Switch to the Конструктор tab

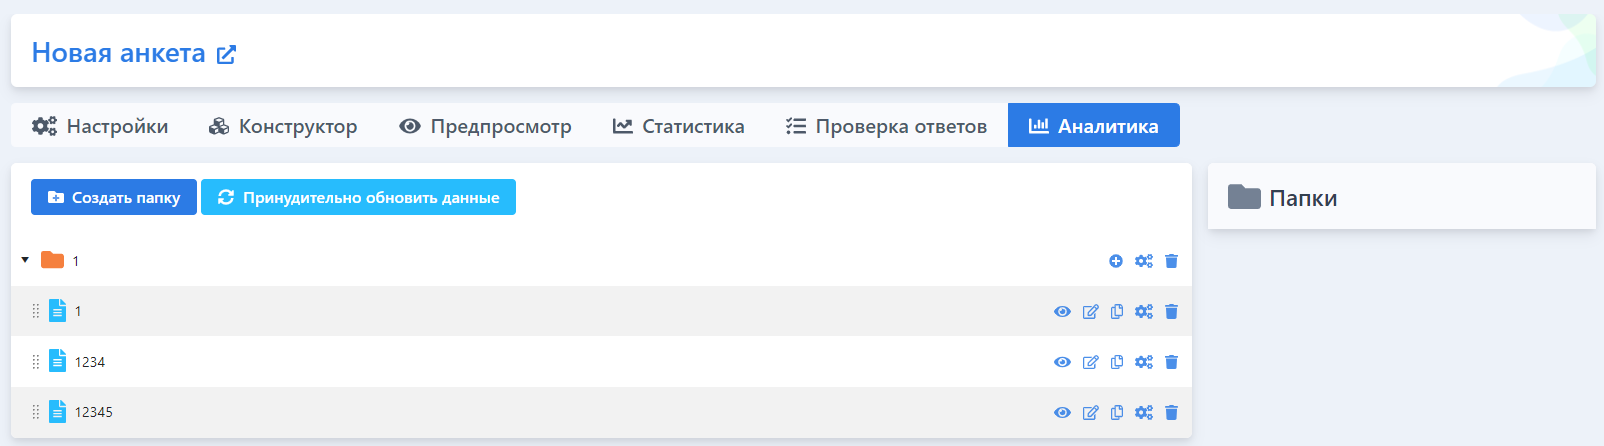click(283, 126)
